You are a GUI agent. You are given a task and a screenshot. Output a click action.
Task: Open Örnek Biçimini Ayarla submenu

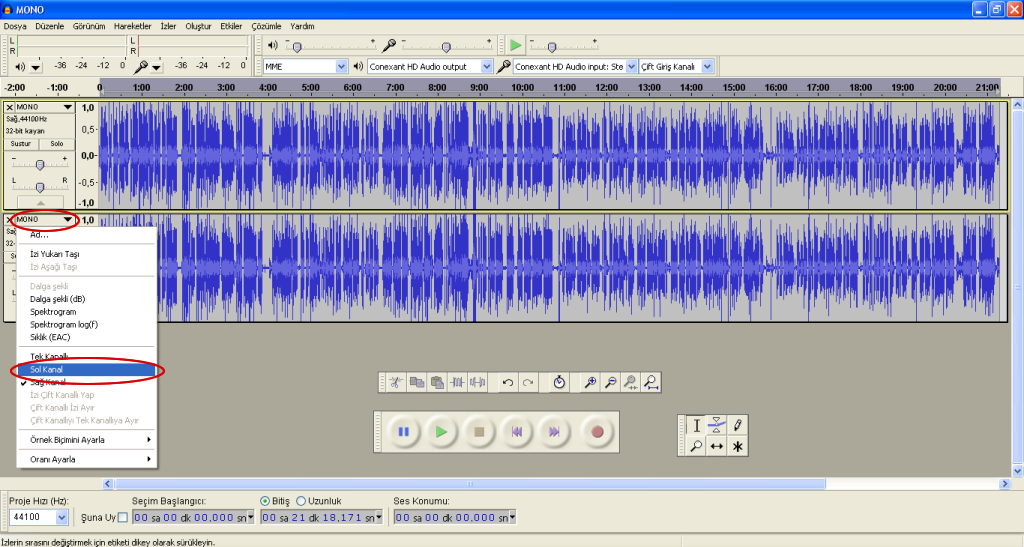tap(87, 440)
